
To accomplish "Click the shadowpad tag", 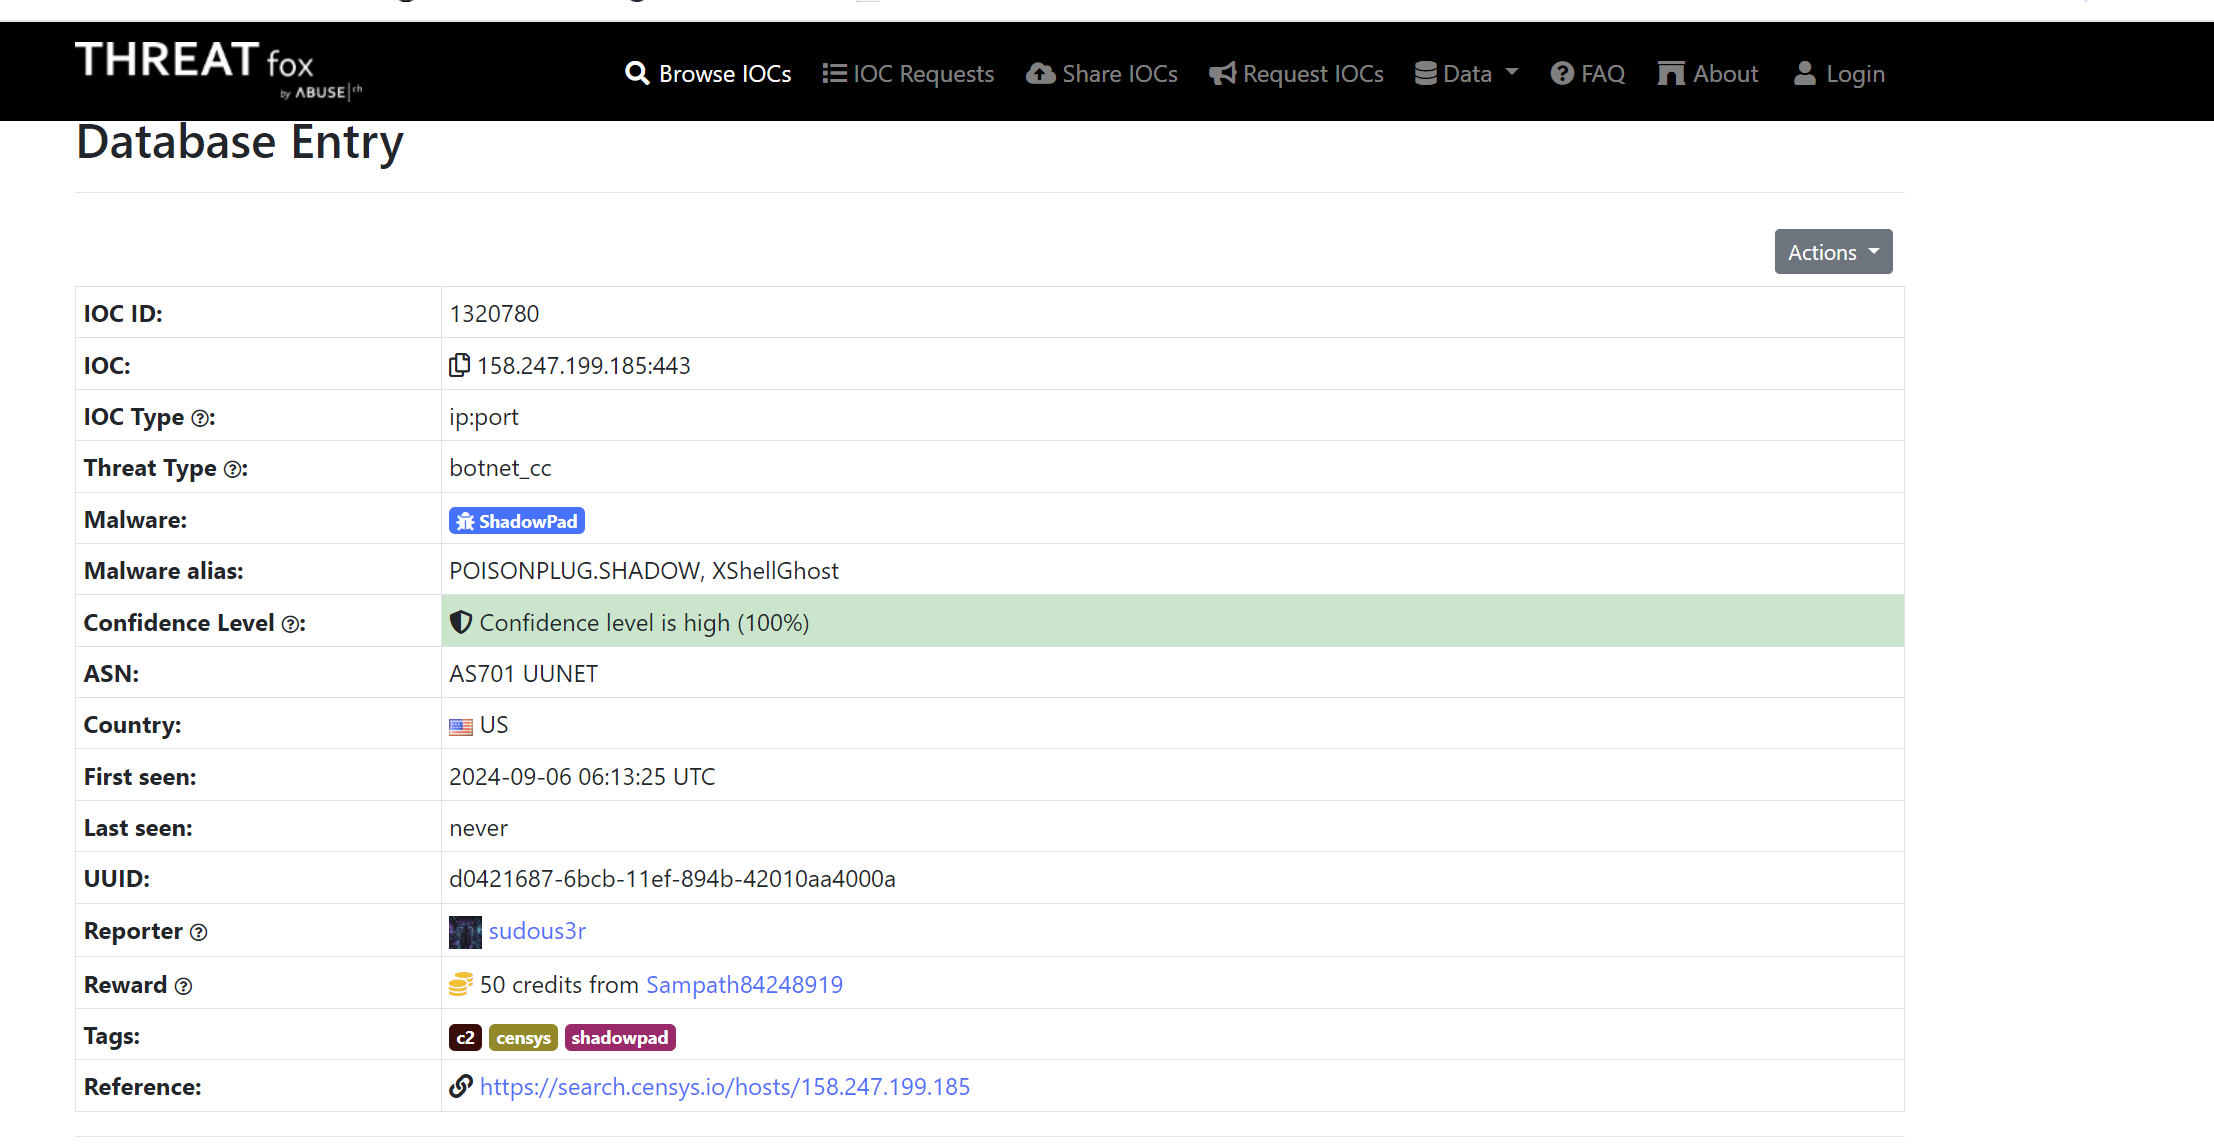I will pos(620,1038).
